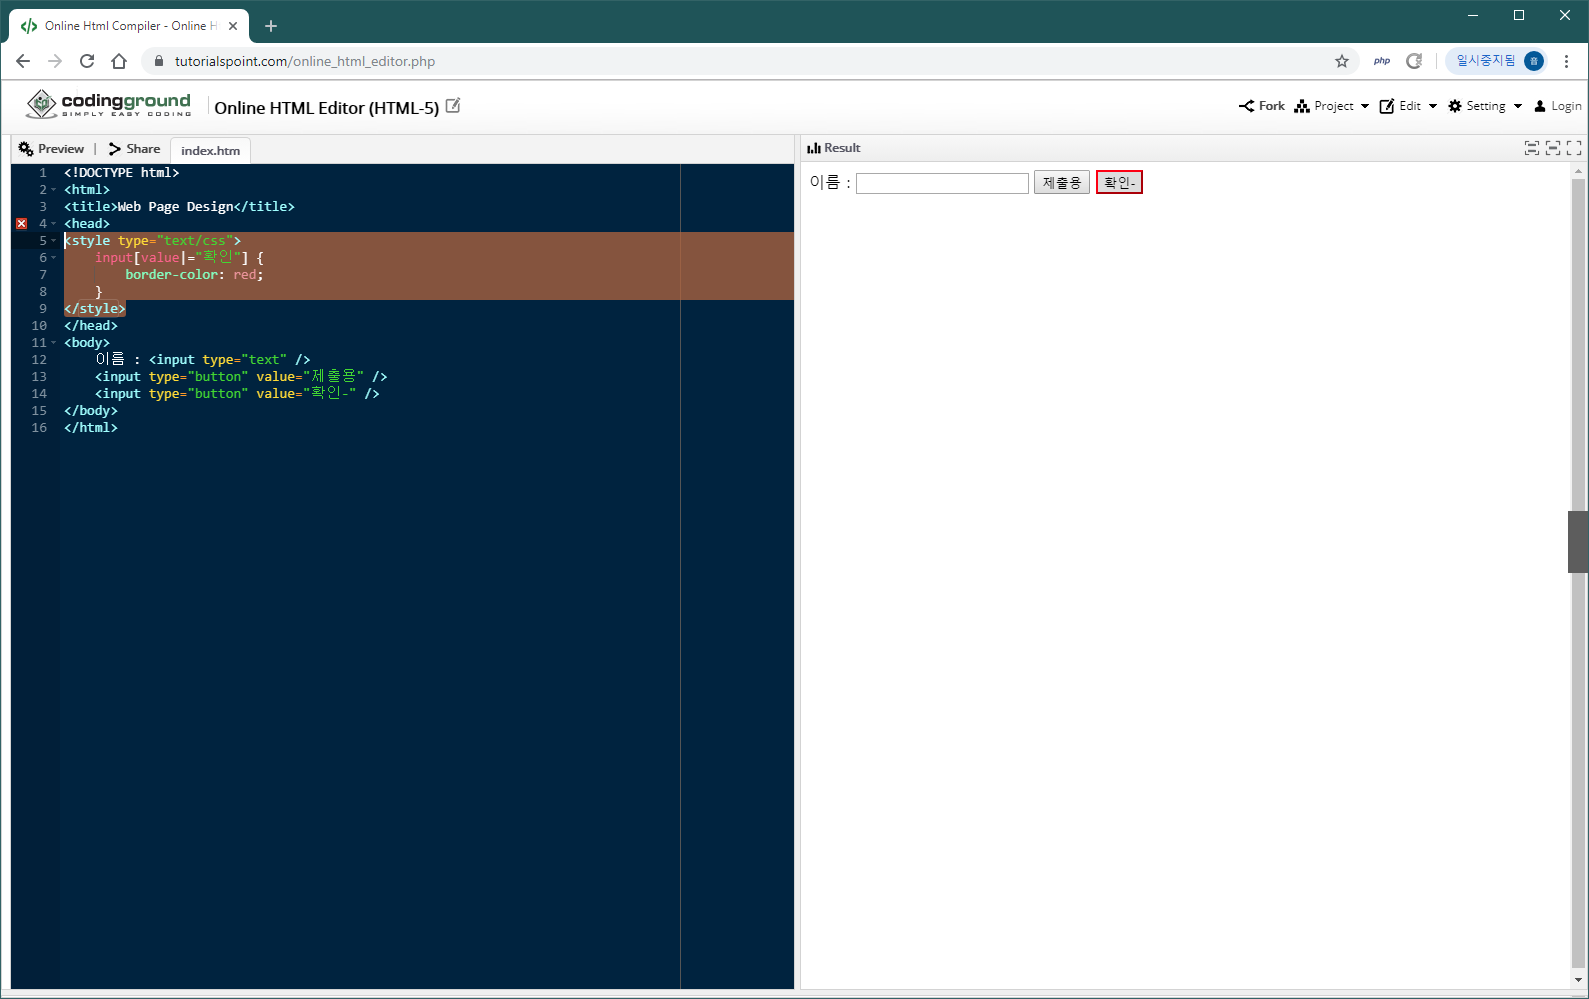The width and height of the screenshot is (1589, 999).
Task: Open the Project dropdown menu
Action: 1332,106
